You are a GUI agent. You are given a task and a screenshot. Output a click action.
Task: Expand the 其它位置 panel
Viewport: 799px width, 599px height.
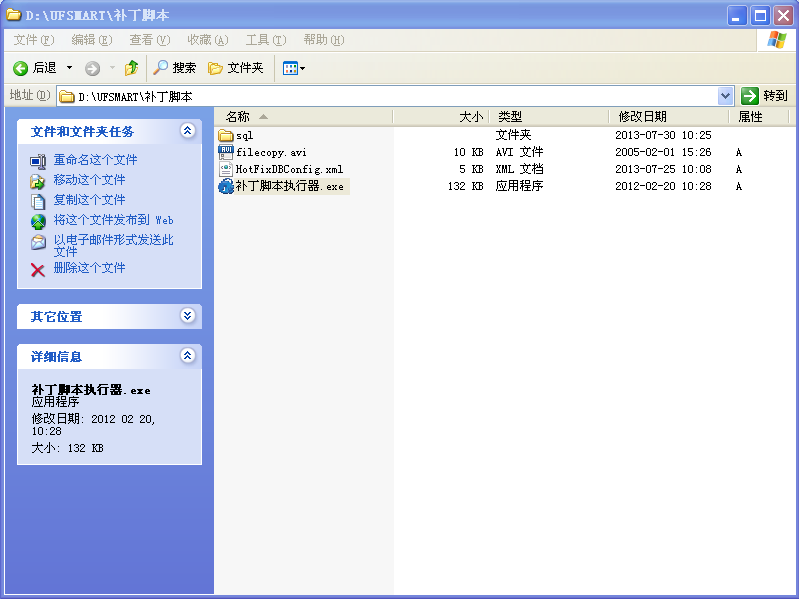click(x=188, y=316)
